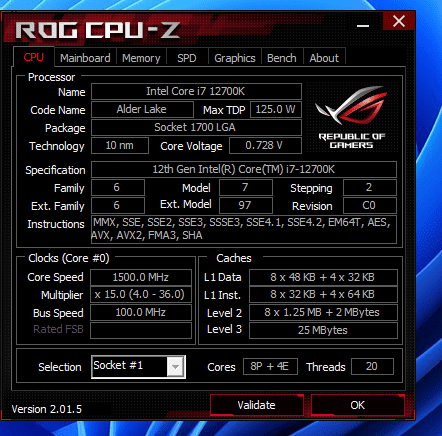Click the processor name Intel Core i7 12700K

pos(196,91)
